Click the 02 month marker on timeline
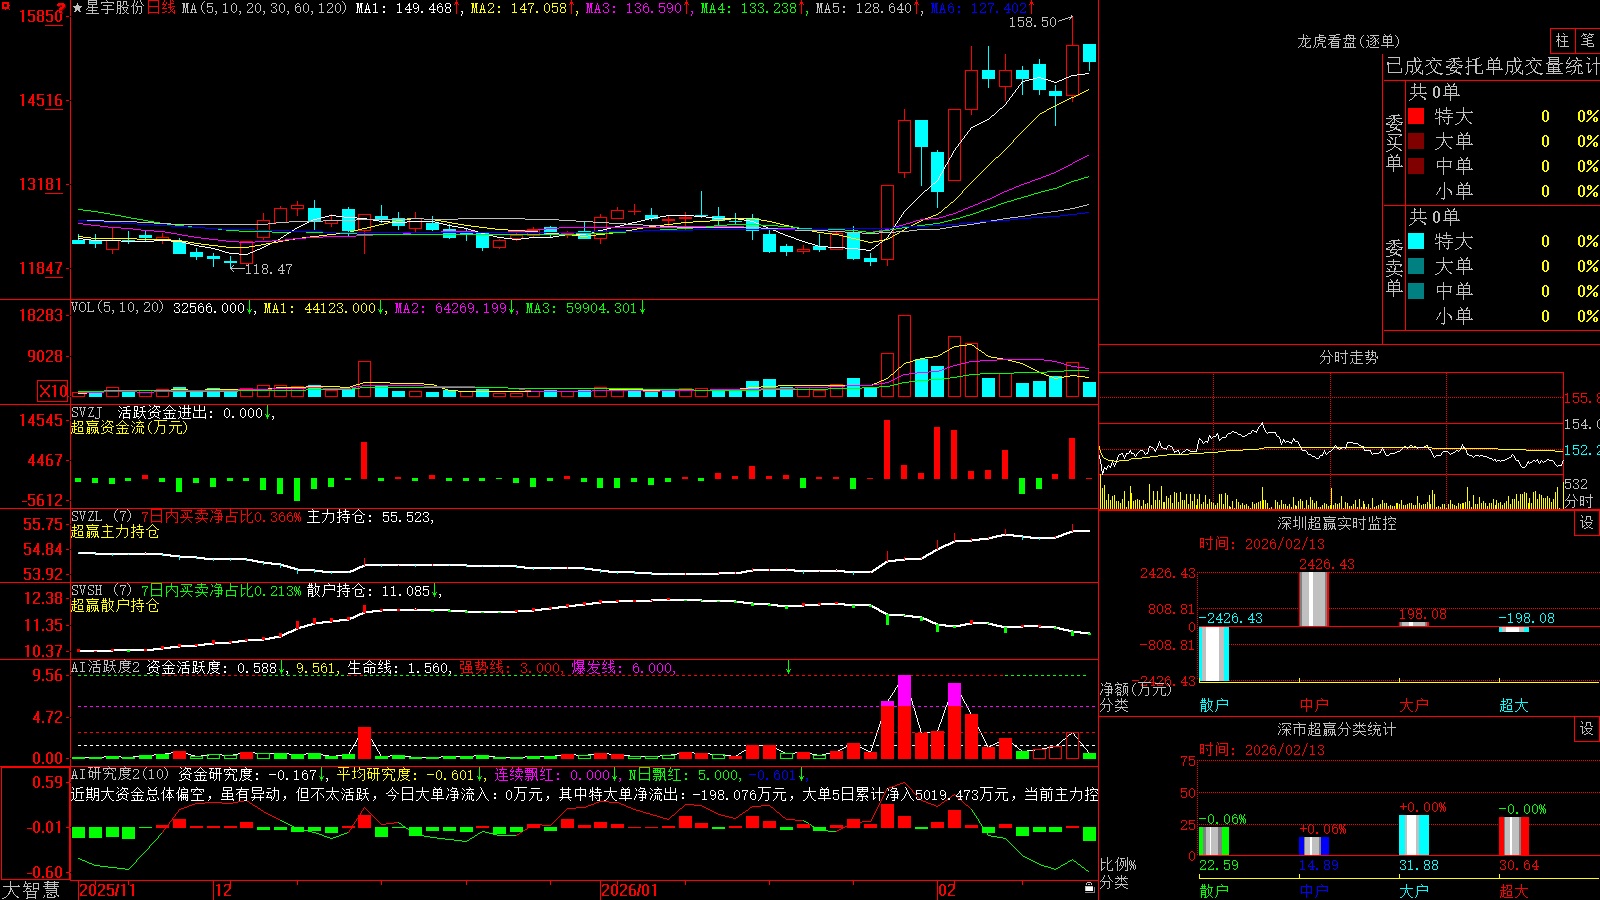 click(x=947, y=890)
